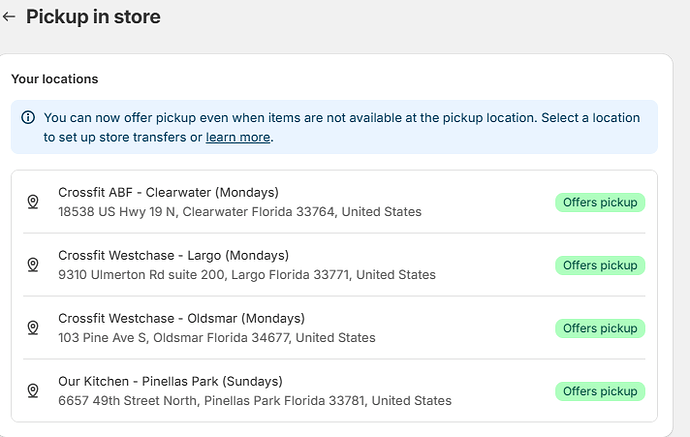Click the Pickup in store page heading
The image size is (690, 437).
93,17
